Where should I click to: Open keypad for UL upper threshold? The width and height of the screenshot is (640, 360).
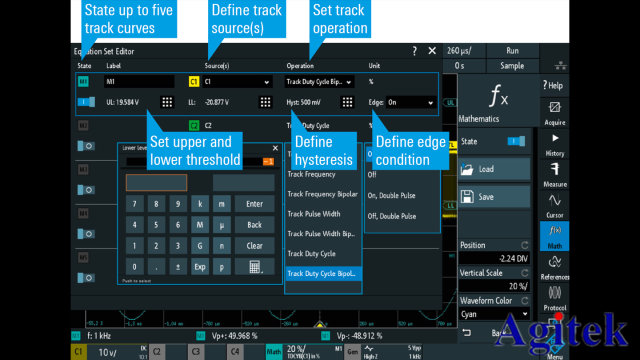point(167,102)
